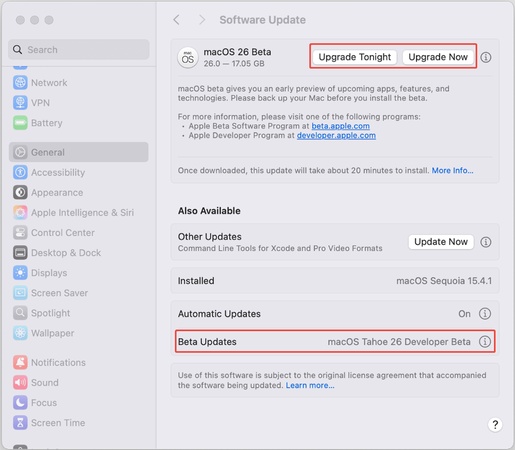The image size is (515, 450).
Task: Click info icon for Other Updates
Action: (486, 242)
